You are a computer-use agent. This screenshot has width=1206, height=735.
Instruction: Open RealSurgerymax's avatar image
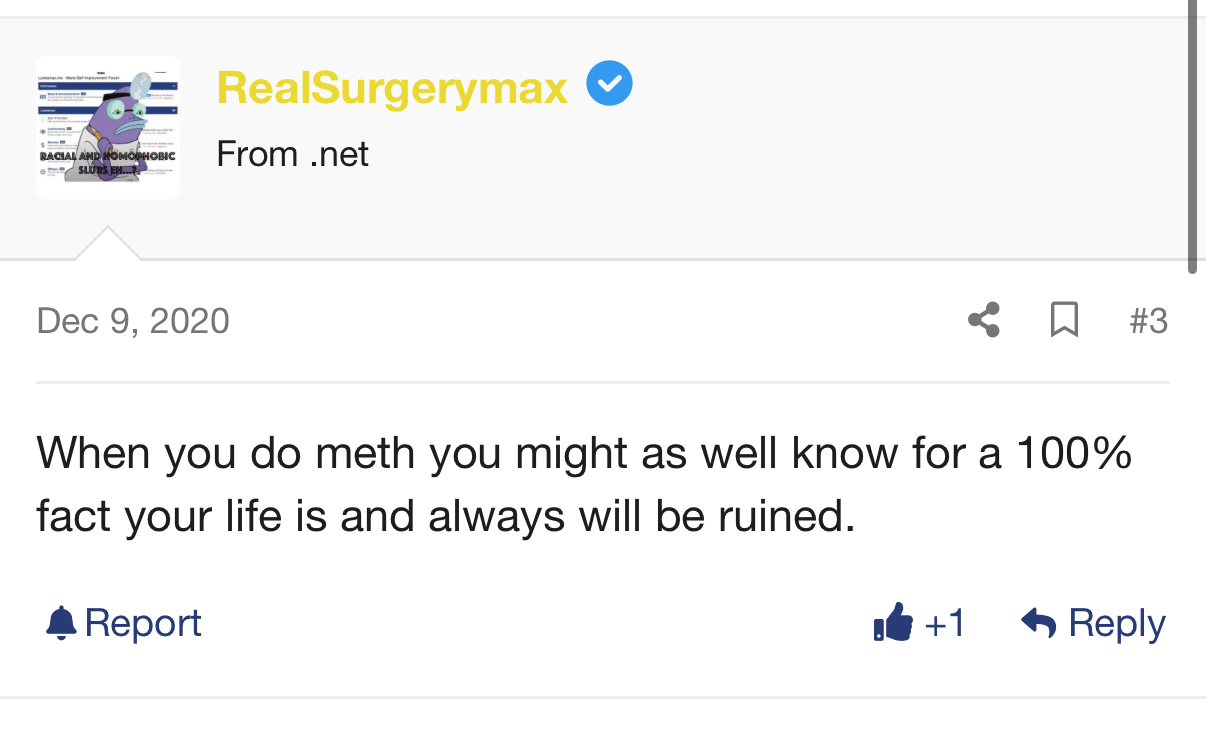click(x=108, y=127)
